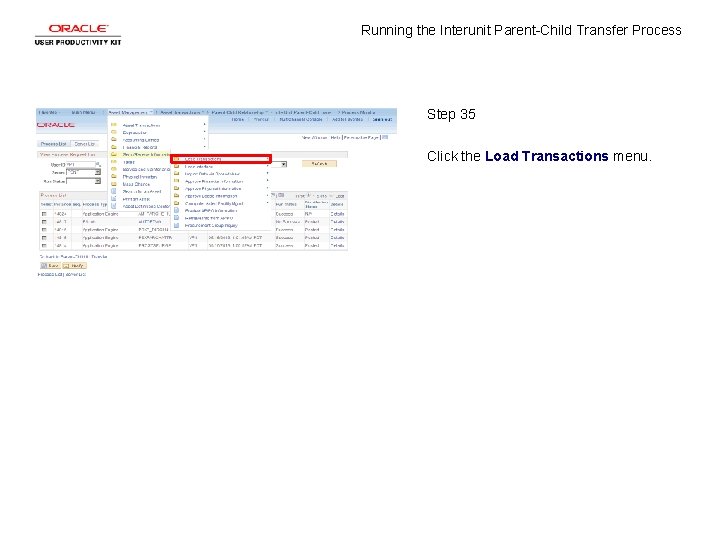This screenshot has width=720, height=540.
Task: Click Personalize Page link
Action: (361, 138)
